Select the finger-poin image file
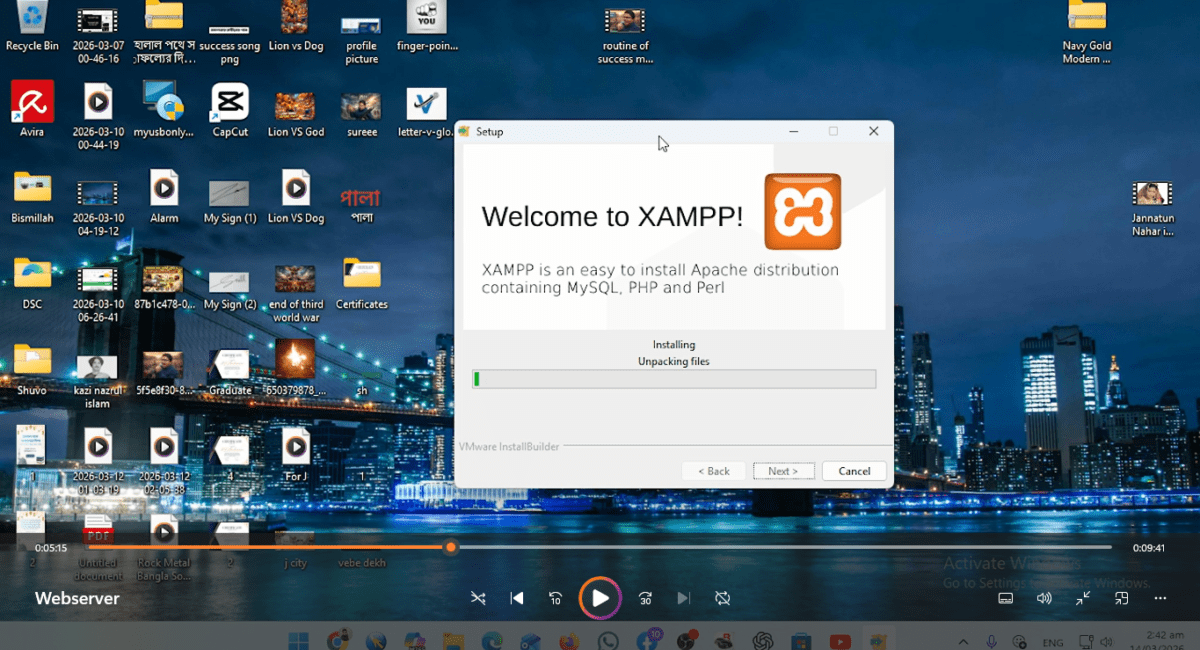Viewport: 1200px width, 650px height. pyautogui.click(x=426, y=27)
